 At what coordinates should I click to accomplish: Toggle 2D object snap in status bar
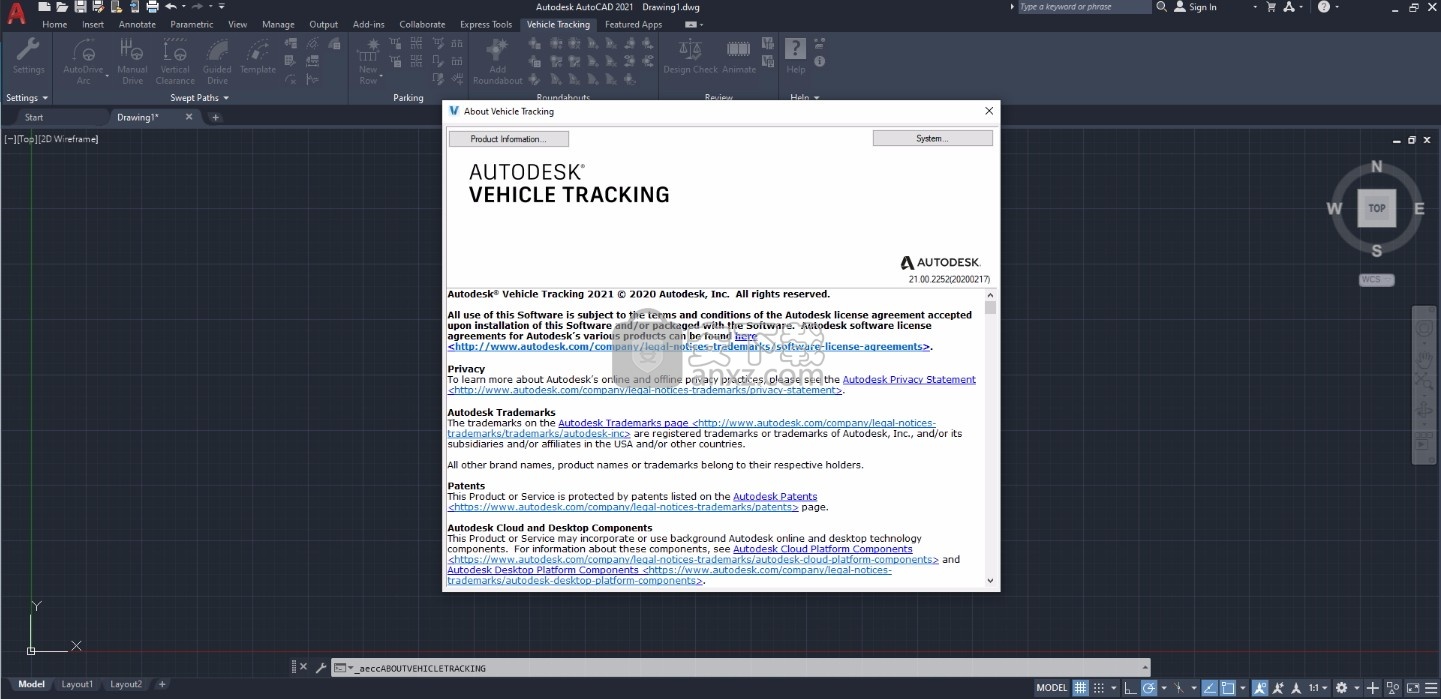[1228, 687]
